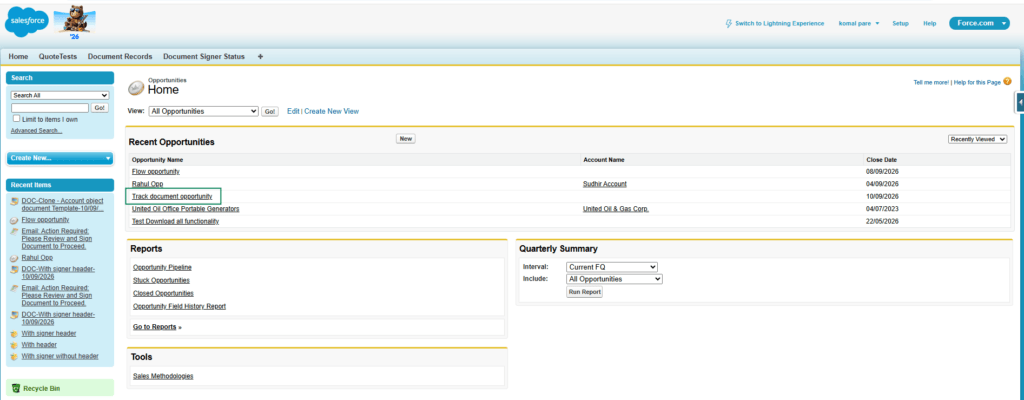
Task: Open the Sudhir Account link
Action: click(x=605, y=184)
